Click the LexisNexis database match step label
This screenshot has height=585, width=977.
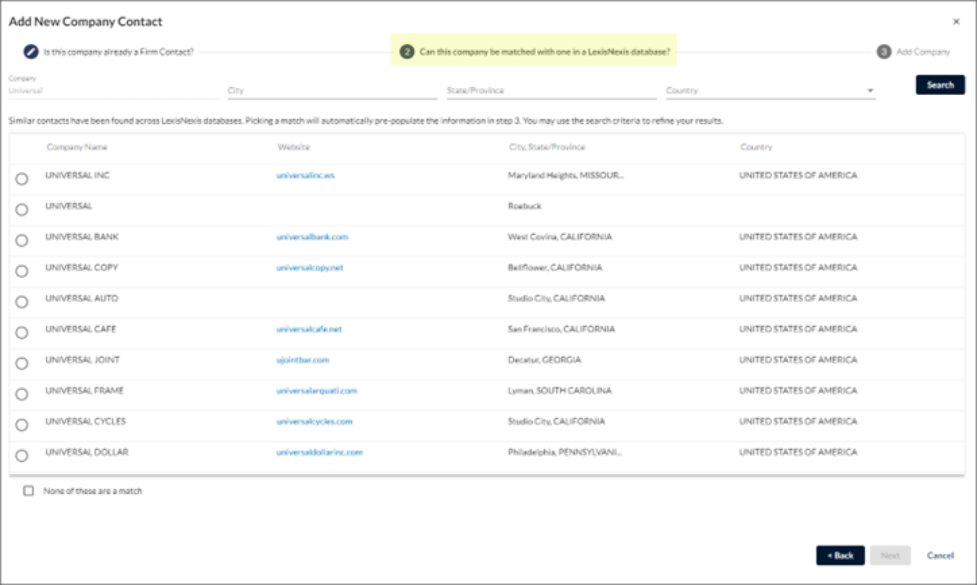click(x=545, y=52)
